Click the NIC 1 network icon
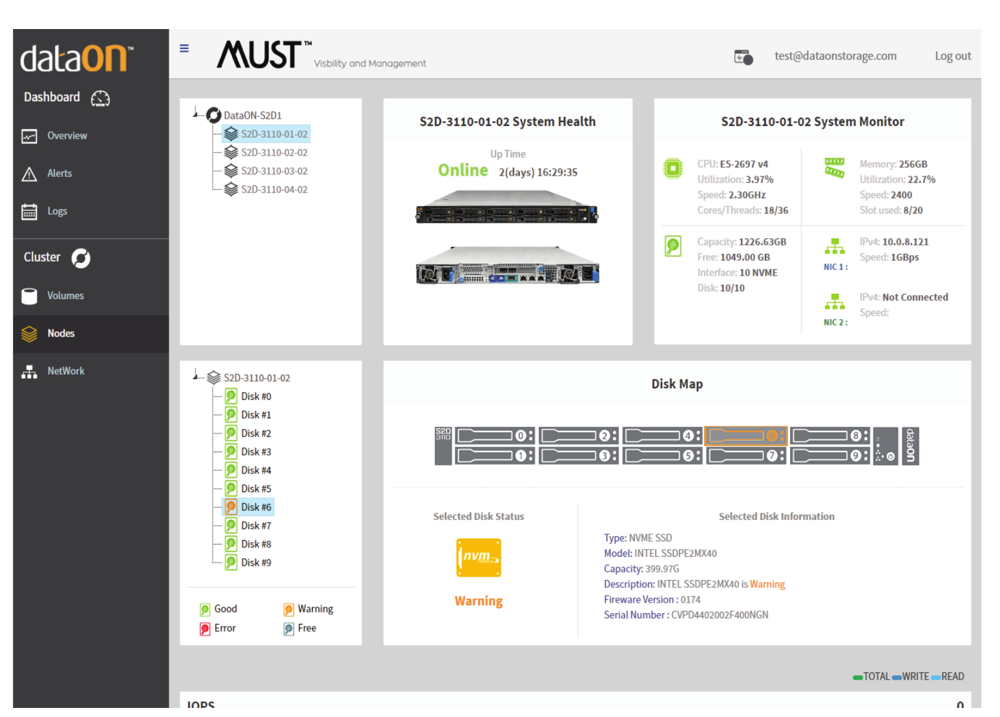Image resolution: width=1000 pixels, height=717 pixels. point(834,246)
